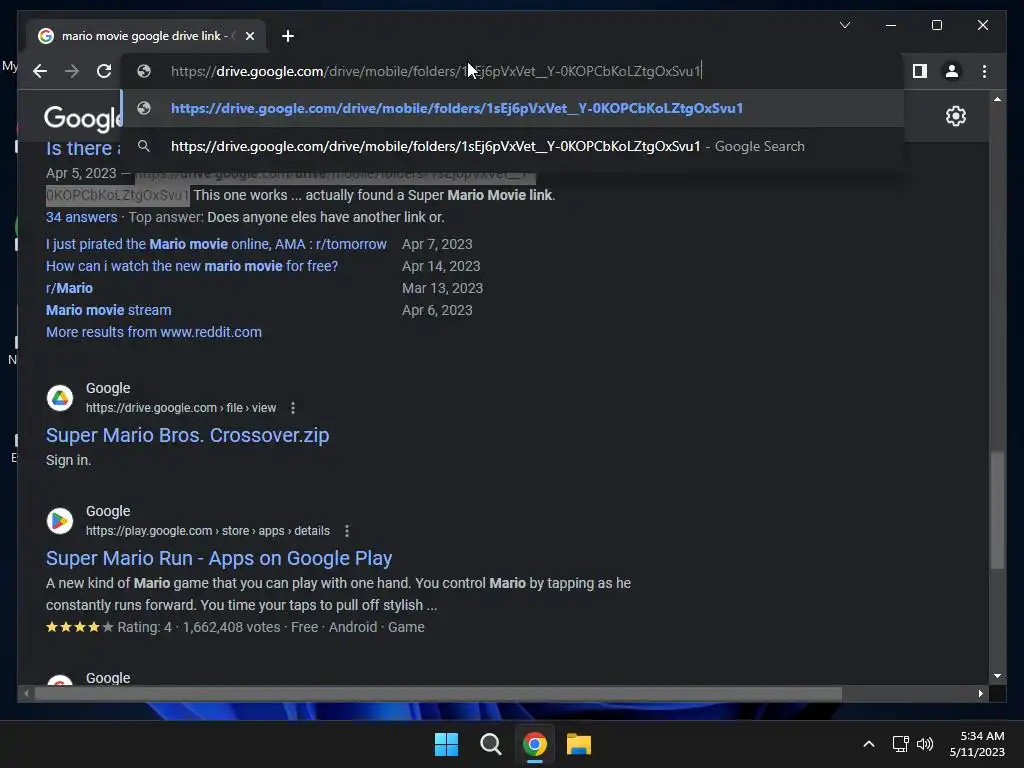Open the Mario movie stream link

point(108,310)
